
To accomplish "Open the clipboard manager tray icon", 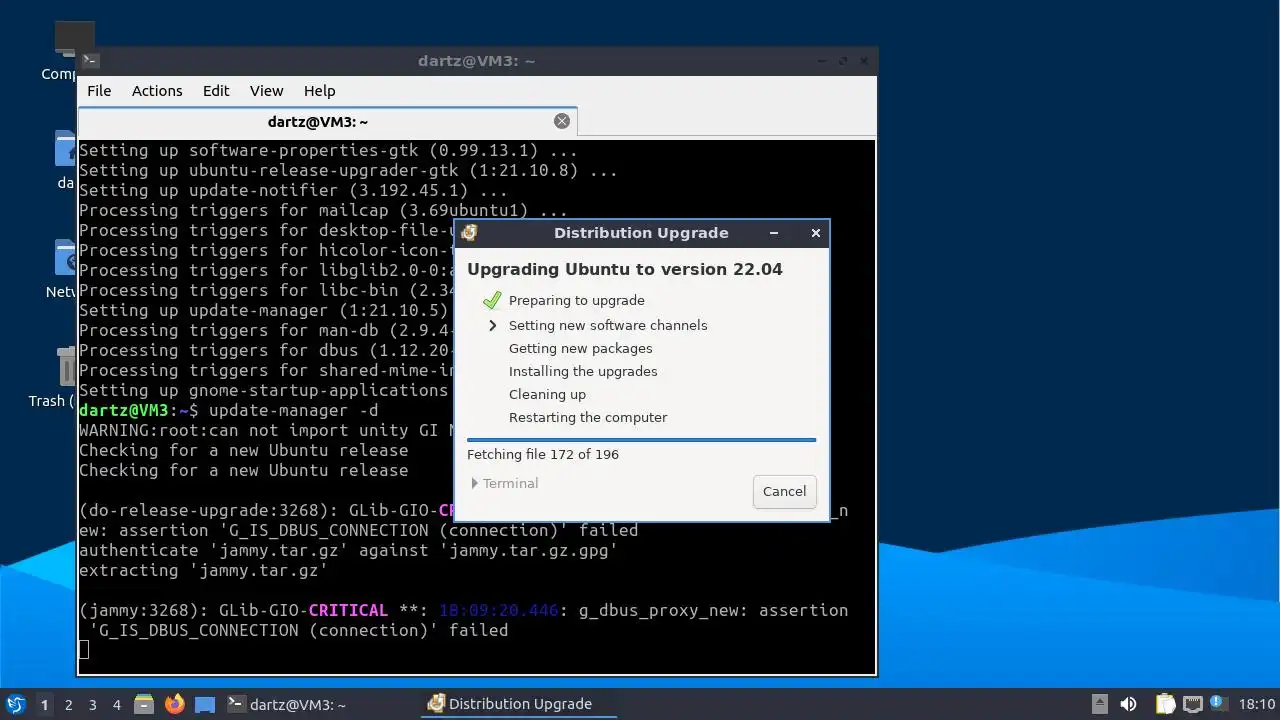I will [x=1166, y=704].
